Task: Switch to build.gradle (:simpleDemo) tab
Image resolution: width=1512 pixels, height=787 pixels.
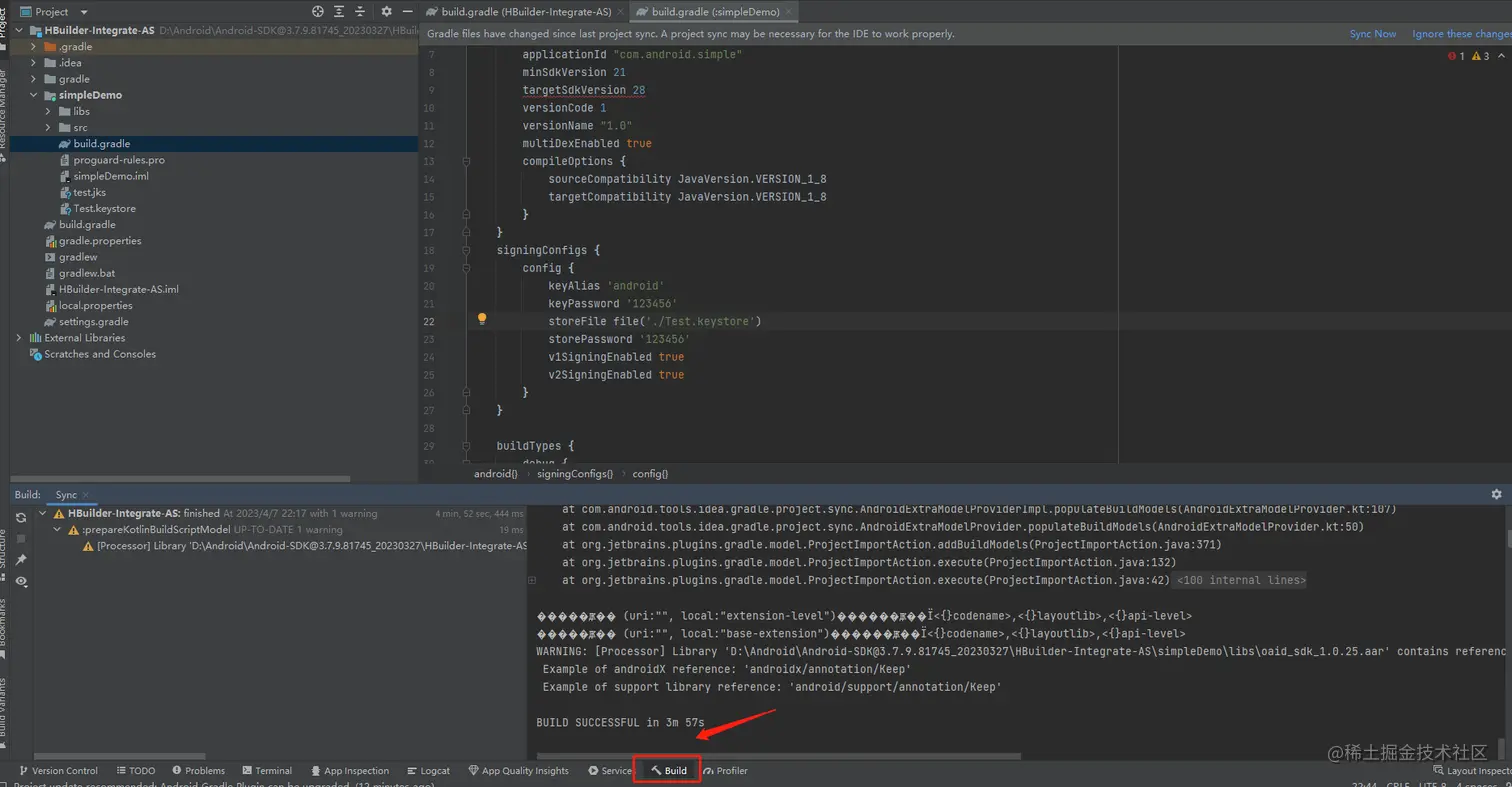Action: click(x=716, y=11)
